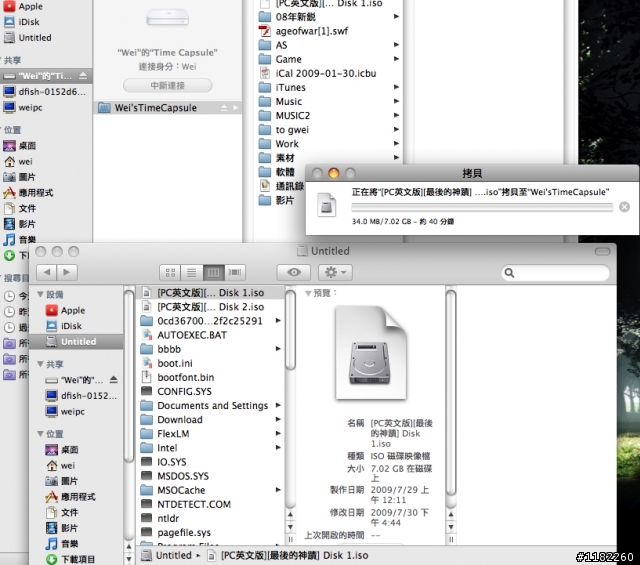Select bootfont.bin file
The width and height of the screenshot is (640, 565).
click(x=186, y=377)
